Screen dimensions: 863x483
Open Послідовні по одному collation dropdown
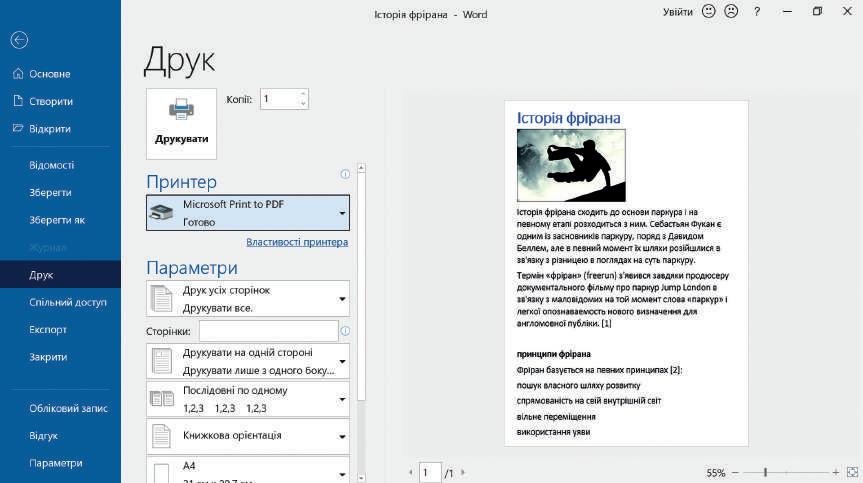(248, 399)
